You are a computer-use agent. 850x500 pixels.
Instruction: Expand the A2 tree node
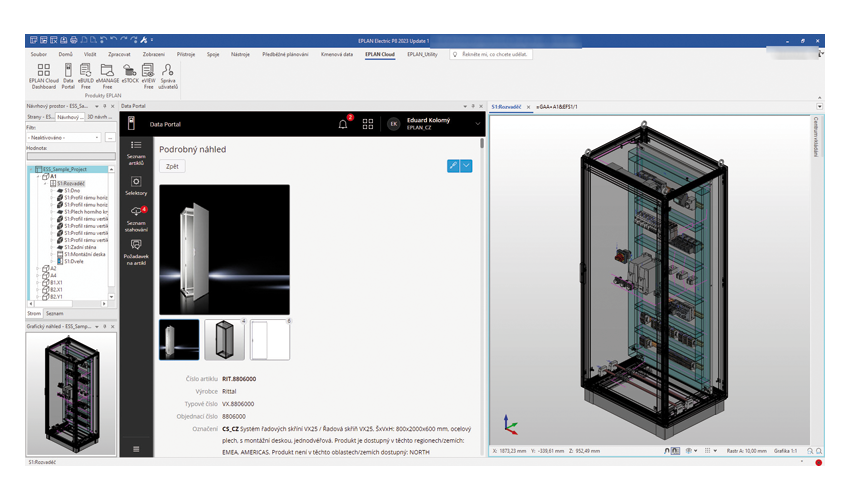(38, 268)
